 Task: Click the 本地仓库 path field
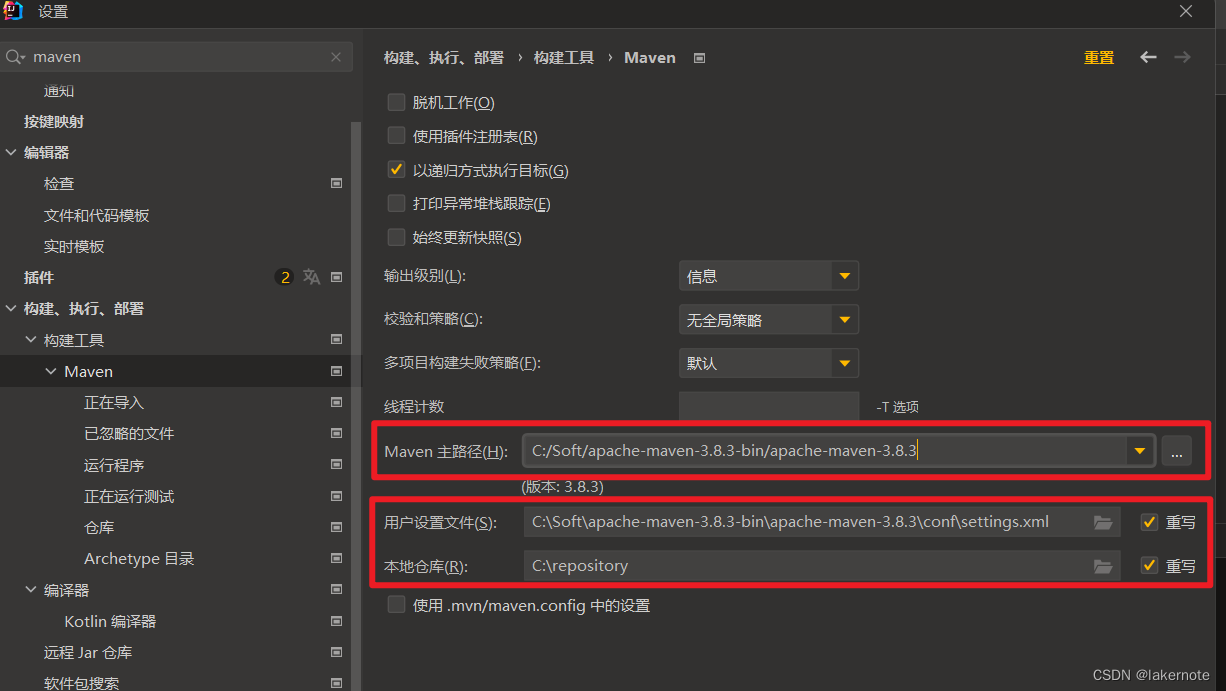[821, 566]
